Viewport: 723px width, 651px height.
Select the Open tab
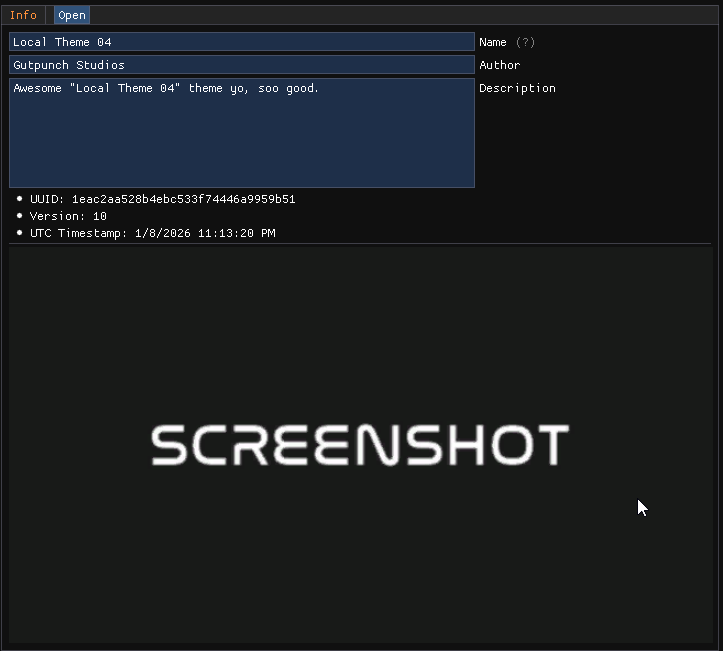point(72,15)
